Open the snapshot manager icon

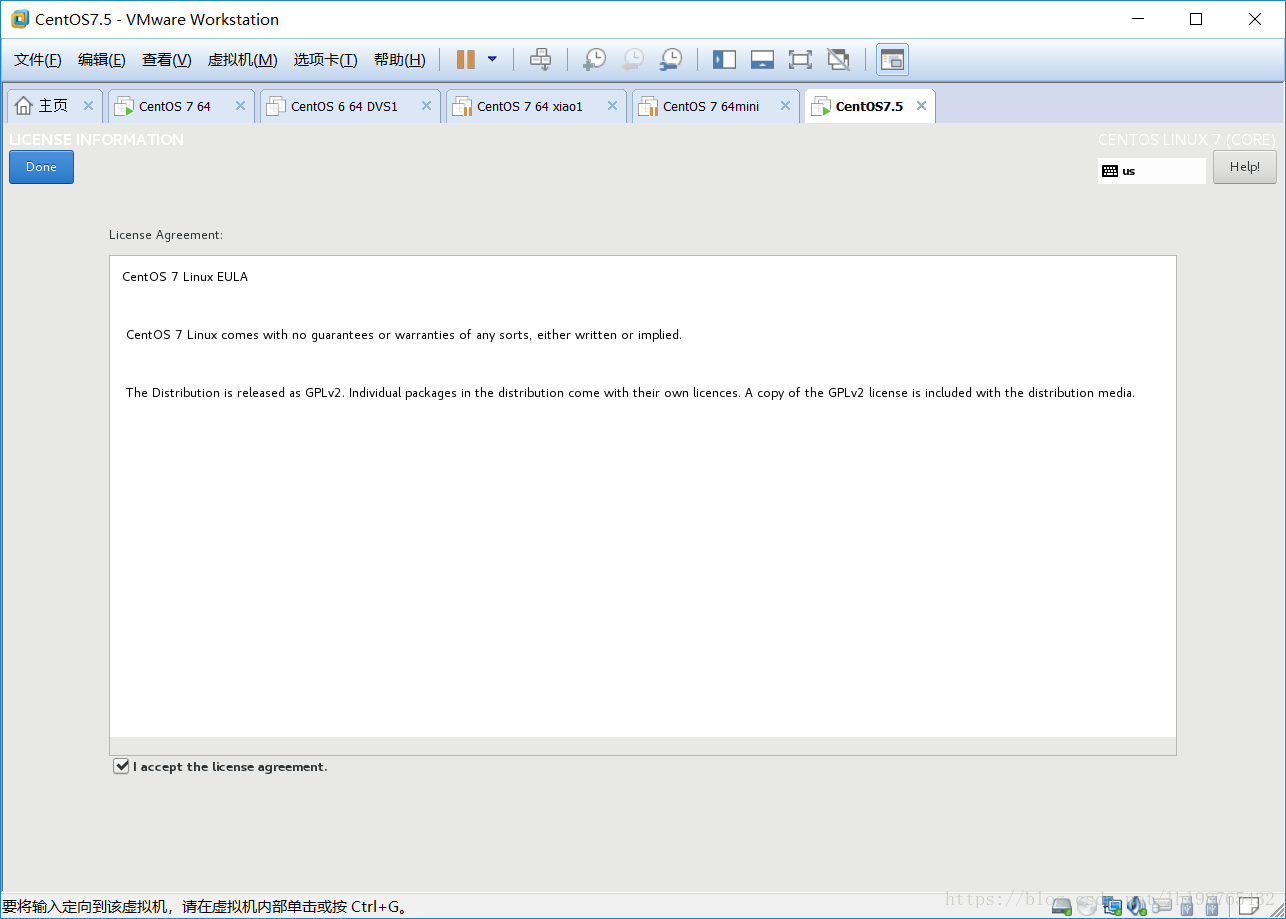pos(670,60)
